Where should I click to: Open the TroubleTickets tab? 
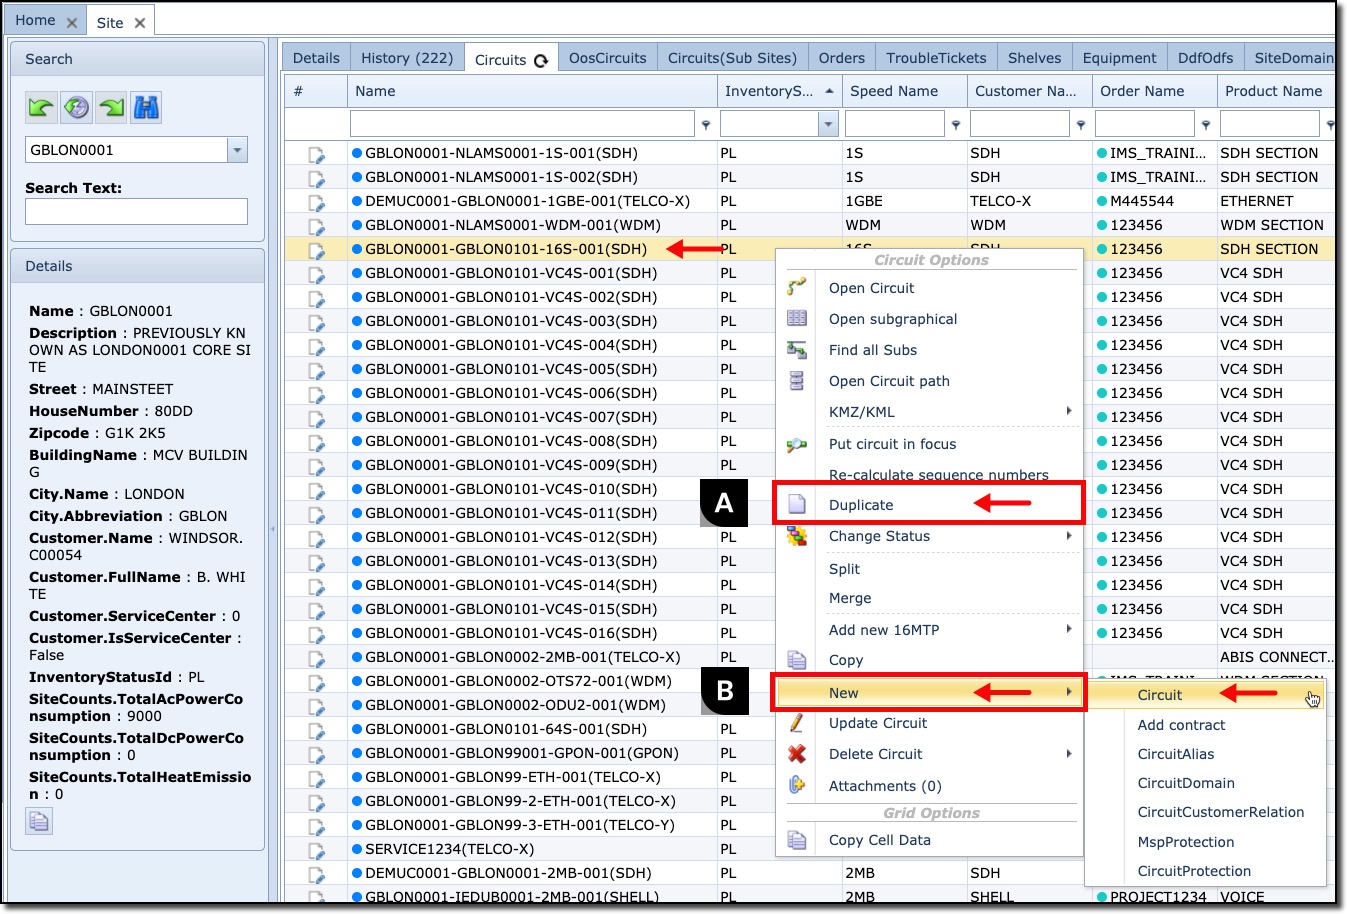[x=936, y=58]
